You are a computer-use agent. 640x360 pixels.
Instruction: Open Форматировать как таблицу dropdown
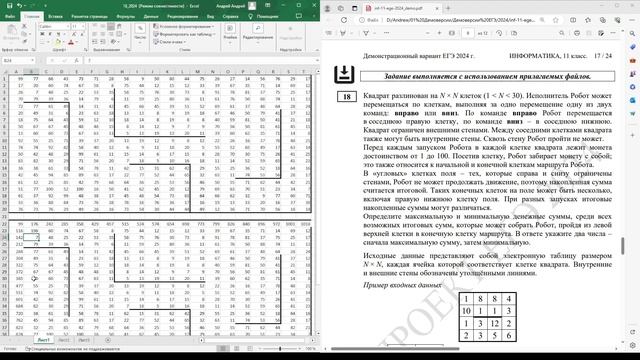point(184,34)
